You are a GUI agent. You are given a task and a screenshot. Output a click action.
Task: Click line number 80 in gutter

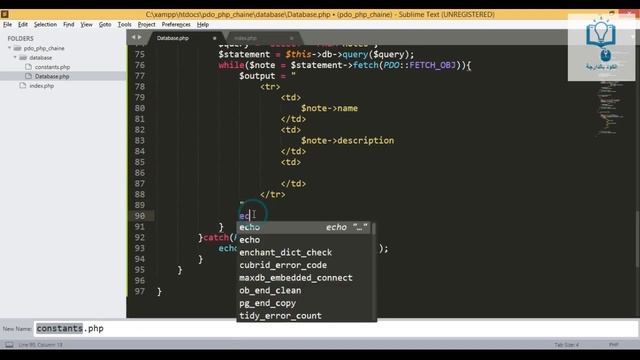point(140,108)
